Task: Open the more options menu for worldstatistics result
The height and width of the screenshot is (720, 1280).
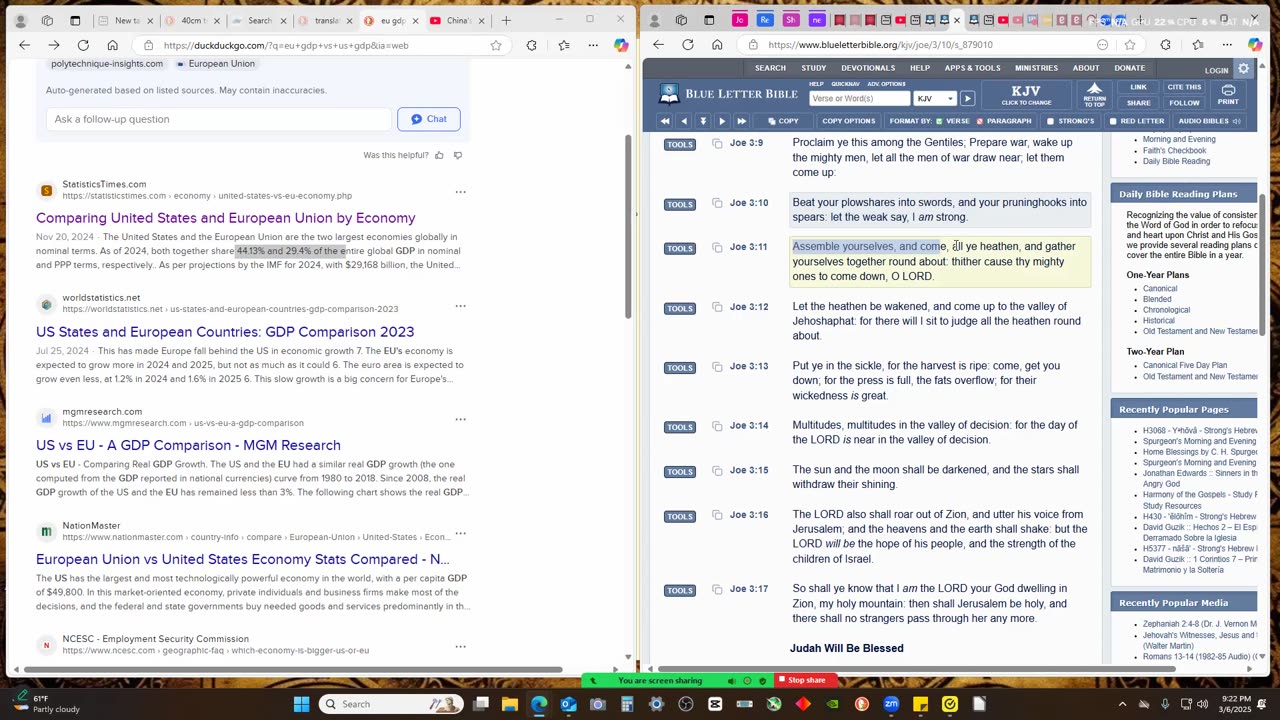Action: click(x=460, y=305)
